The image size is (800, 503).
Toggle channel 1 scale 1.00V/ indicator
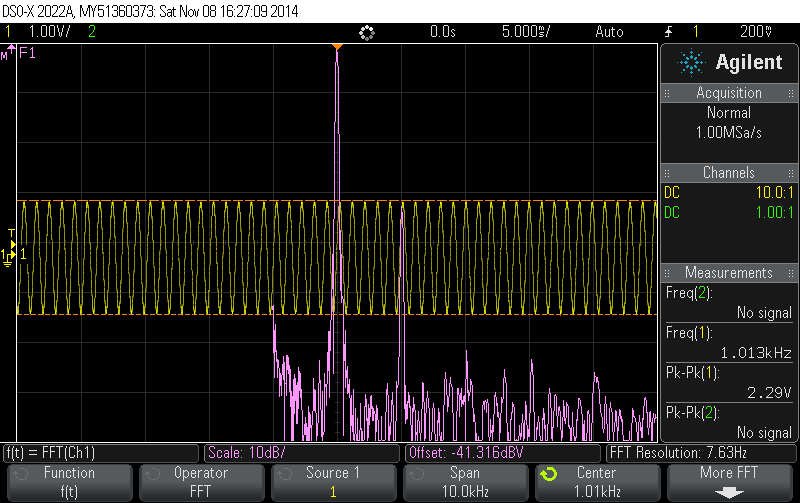click(49, 32)
